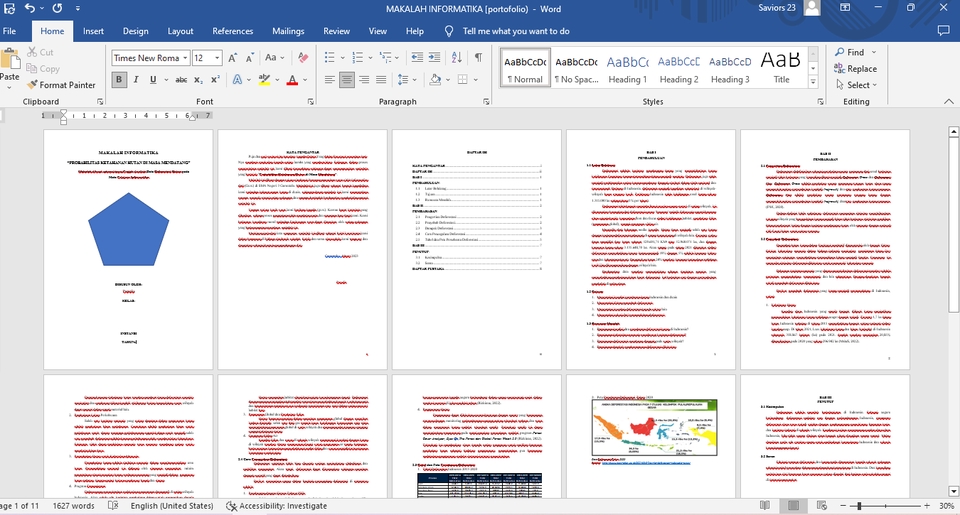Apply the Heading 1 style

point(628,67)
